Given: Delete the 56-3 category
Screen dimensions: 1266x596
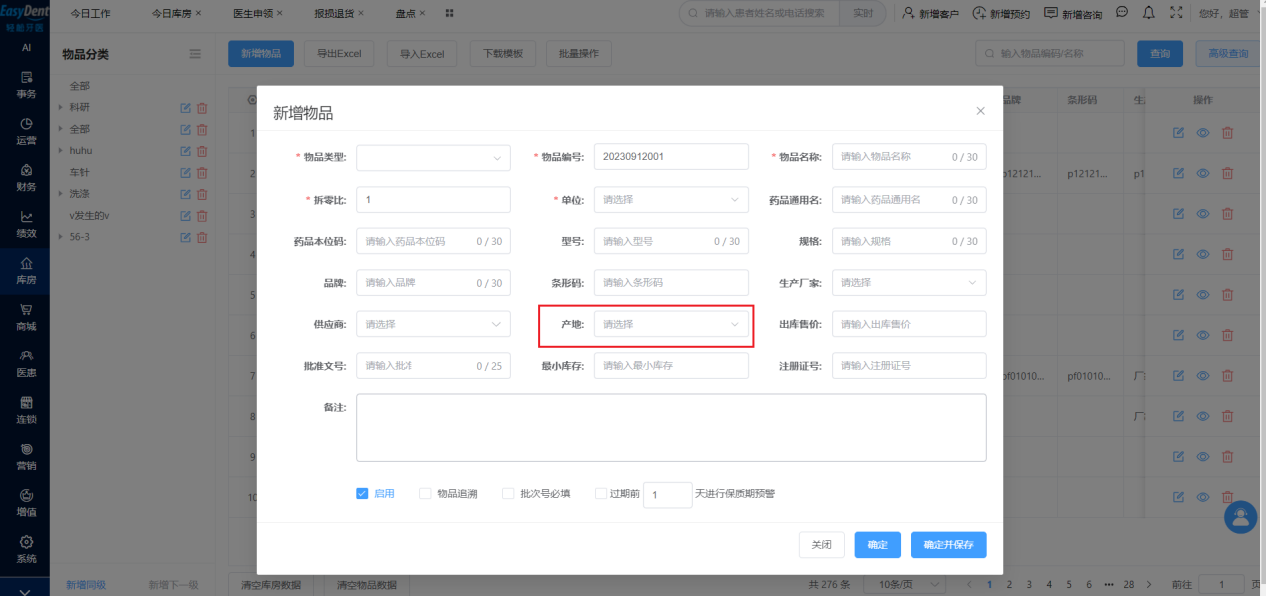Looking at the screenshot, I should coord(202,237).
